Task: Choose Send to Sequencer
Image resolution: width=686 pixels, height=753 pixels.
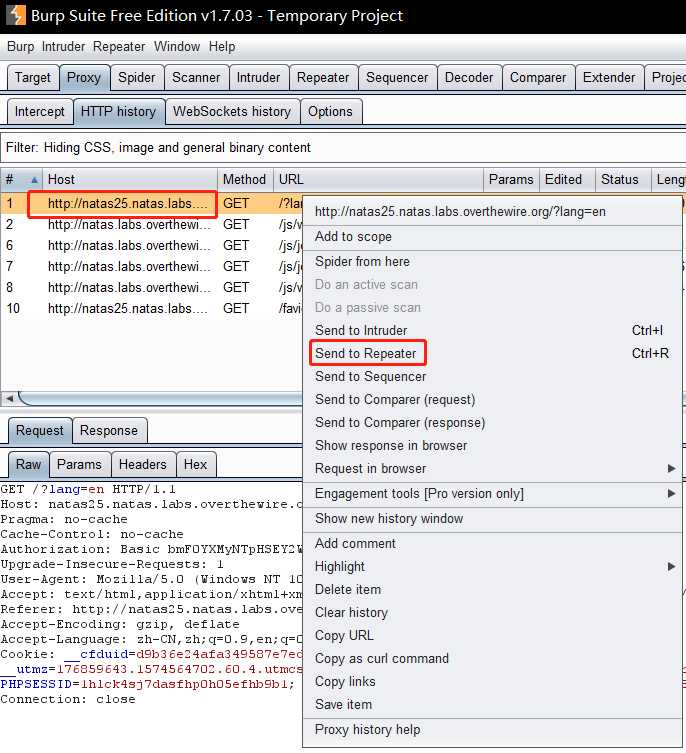Action: [x=492, y=376]
